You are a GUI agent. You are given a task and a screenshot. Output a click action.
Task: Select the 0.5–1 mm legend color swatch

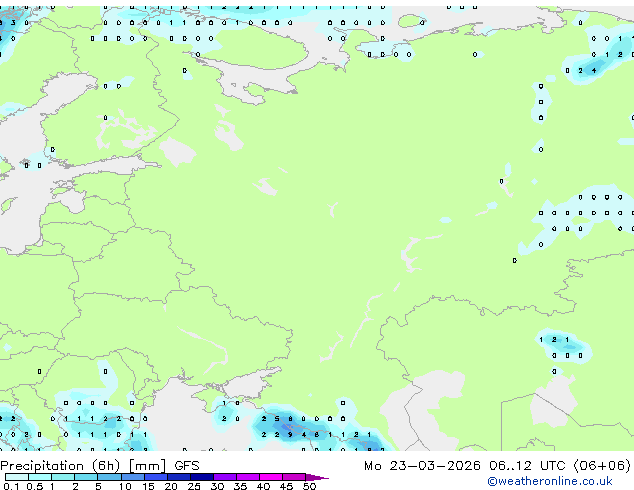click(x=40, y=477)
